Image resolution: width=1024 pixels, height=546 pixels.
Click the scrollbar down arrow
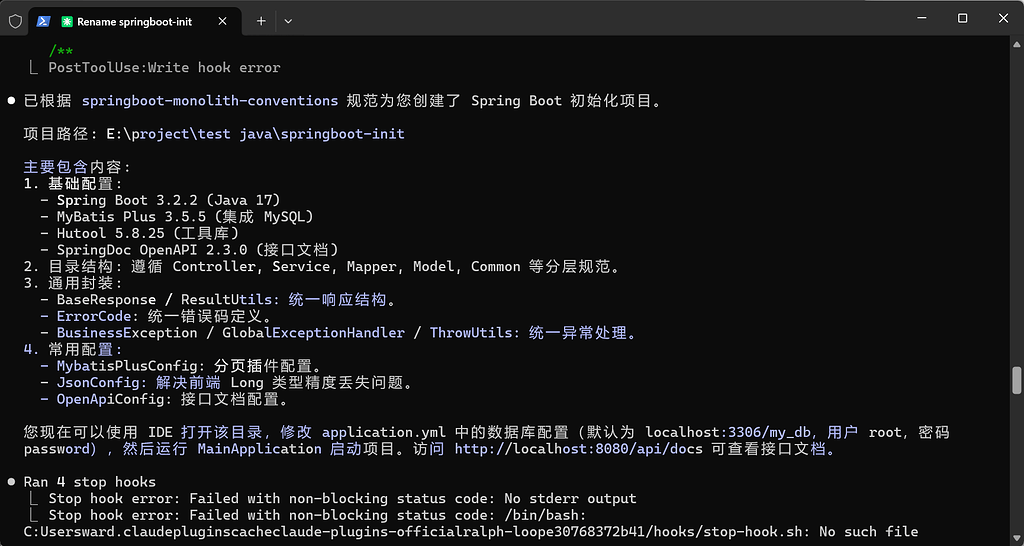click(x=1016, y=539)
